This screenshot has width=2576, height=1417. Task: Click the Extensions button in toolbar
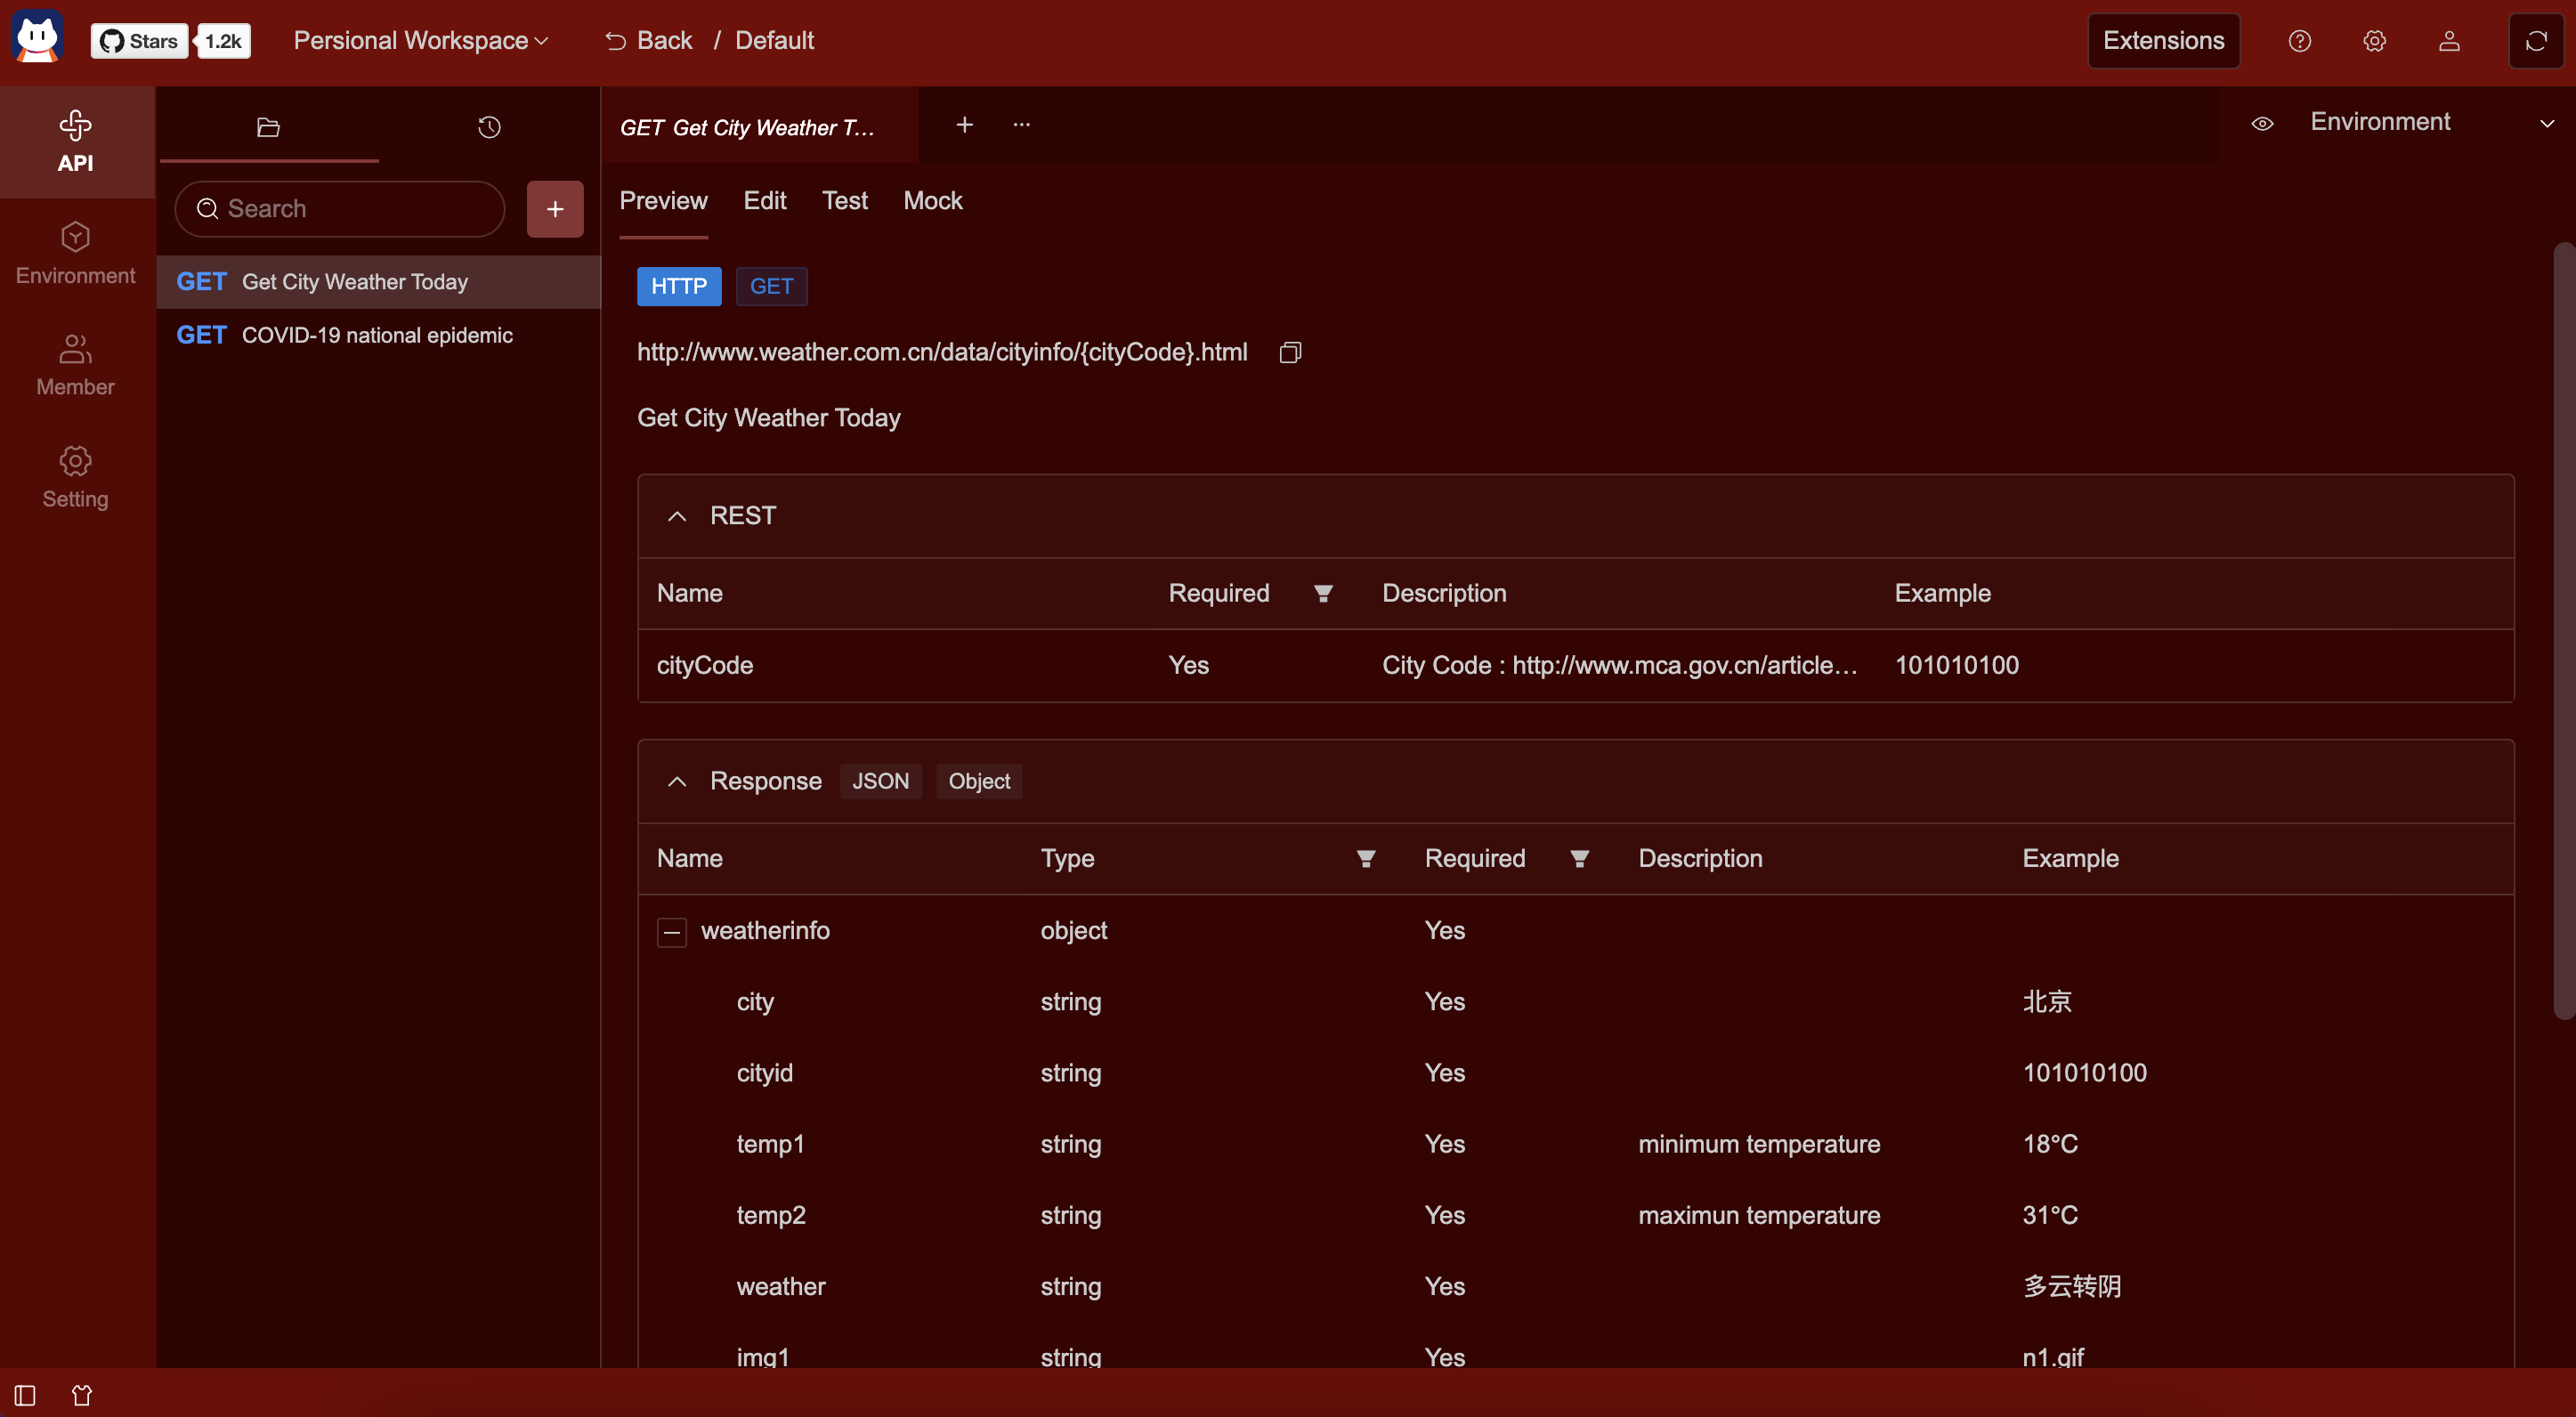coord(2162,40)
